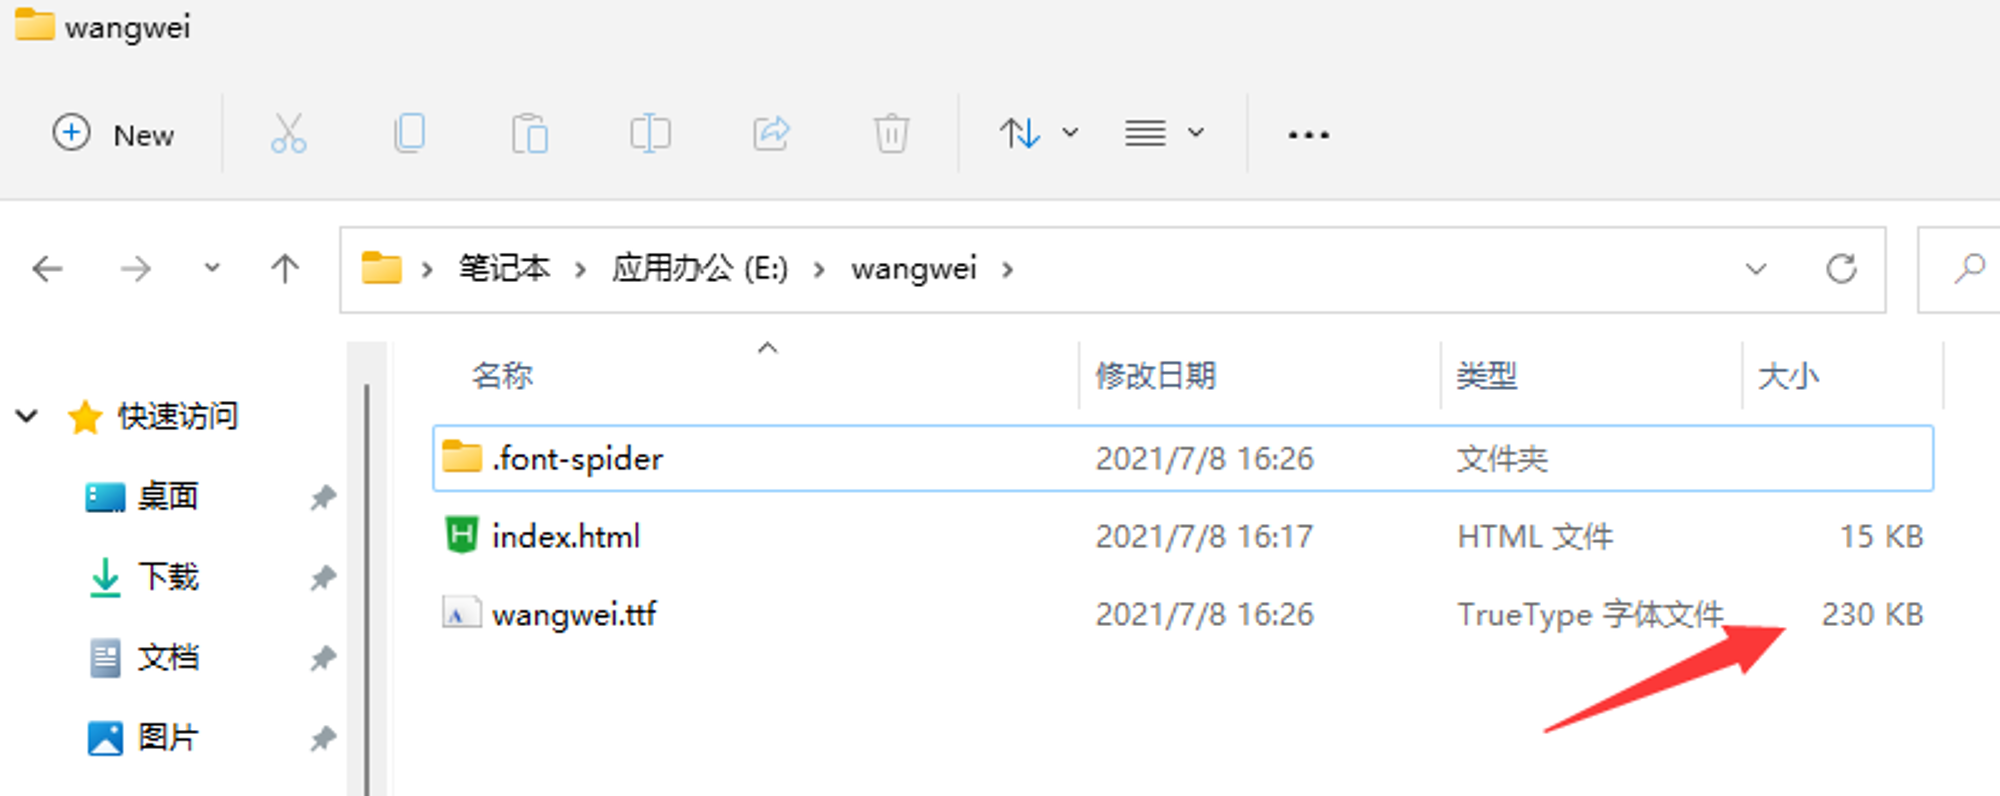Click the Cut scissors icon
Screen dimensions: 2000x796
tap(289, 133)
